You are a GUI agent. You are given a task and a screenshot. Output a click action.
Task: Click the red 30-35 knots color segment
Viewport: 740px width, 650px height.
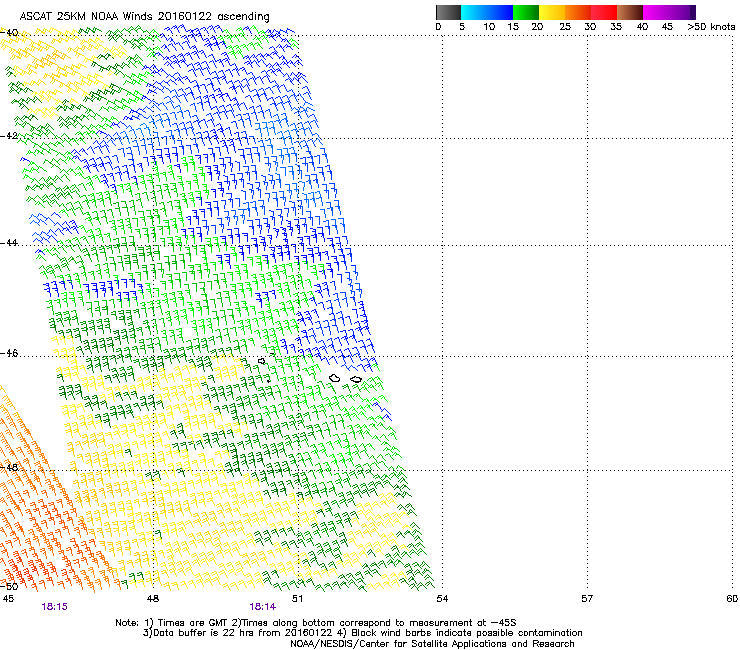click(x=604, y=12)
